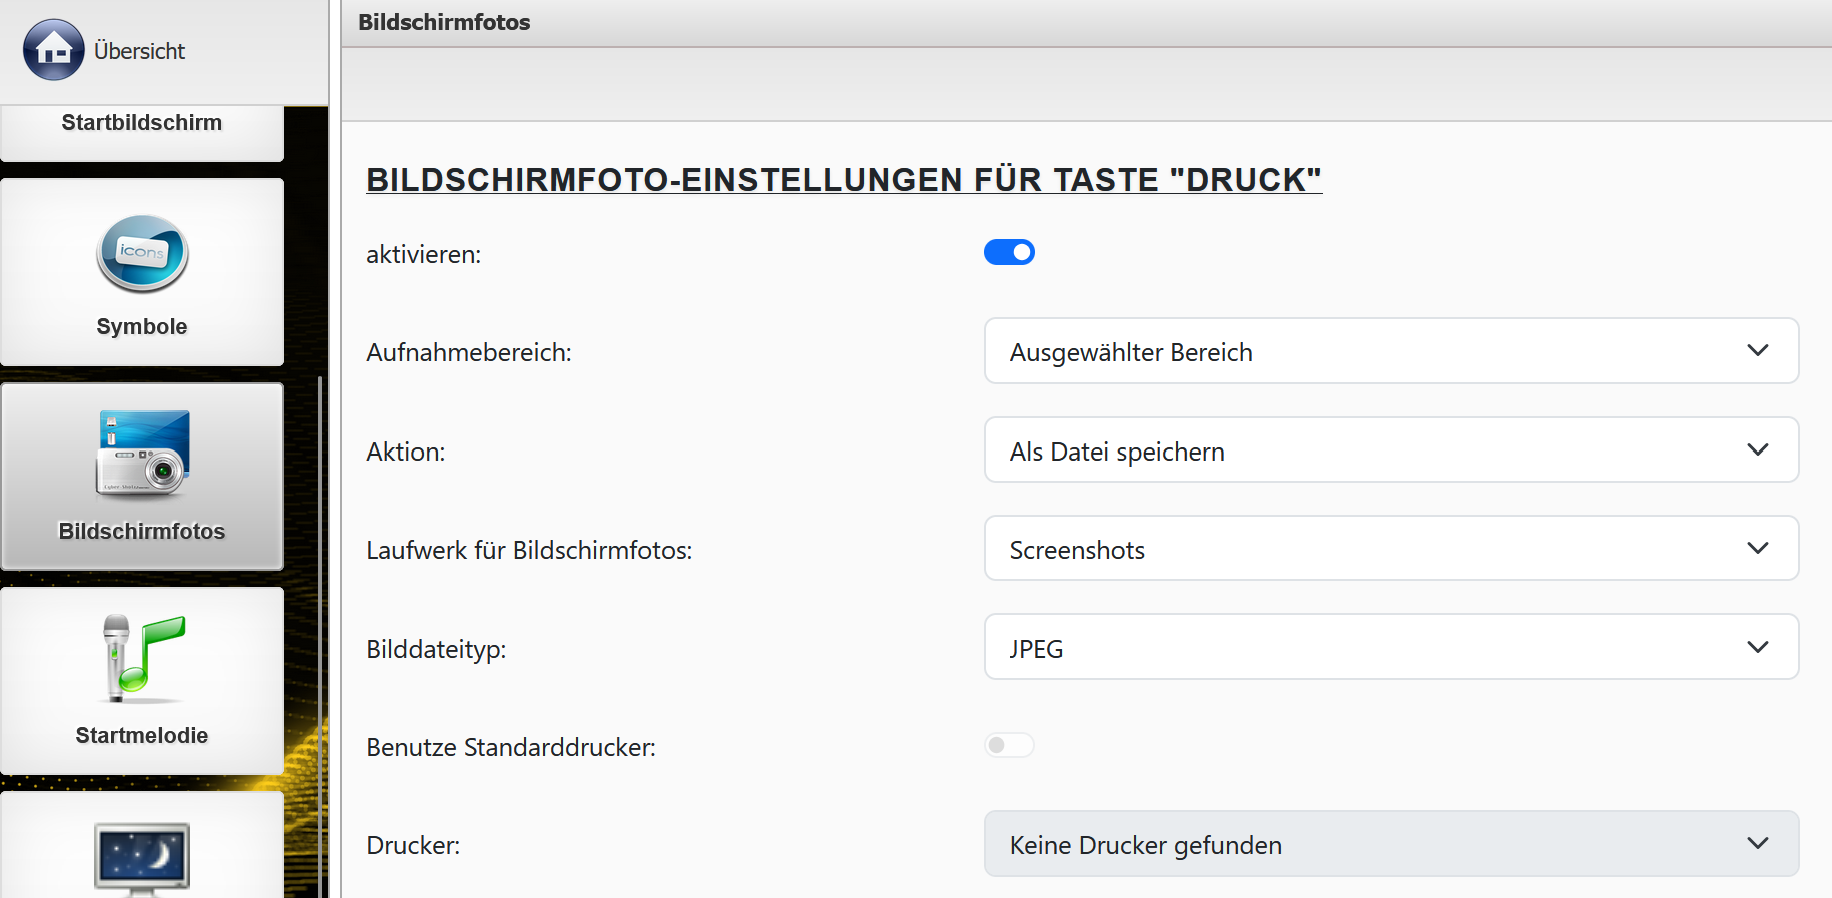The height and width of the screenshot is (898, 1832).
Task: Open the Aufnahmebereich dropdown
Action: (x=1390, y=351)
